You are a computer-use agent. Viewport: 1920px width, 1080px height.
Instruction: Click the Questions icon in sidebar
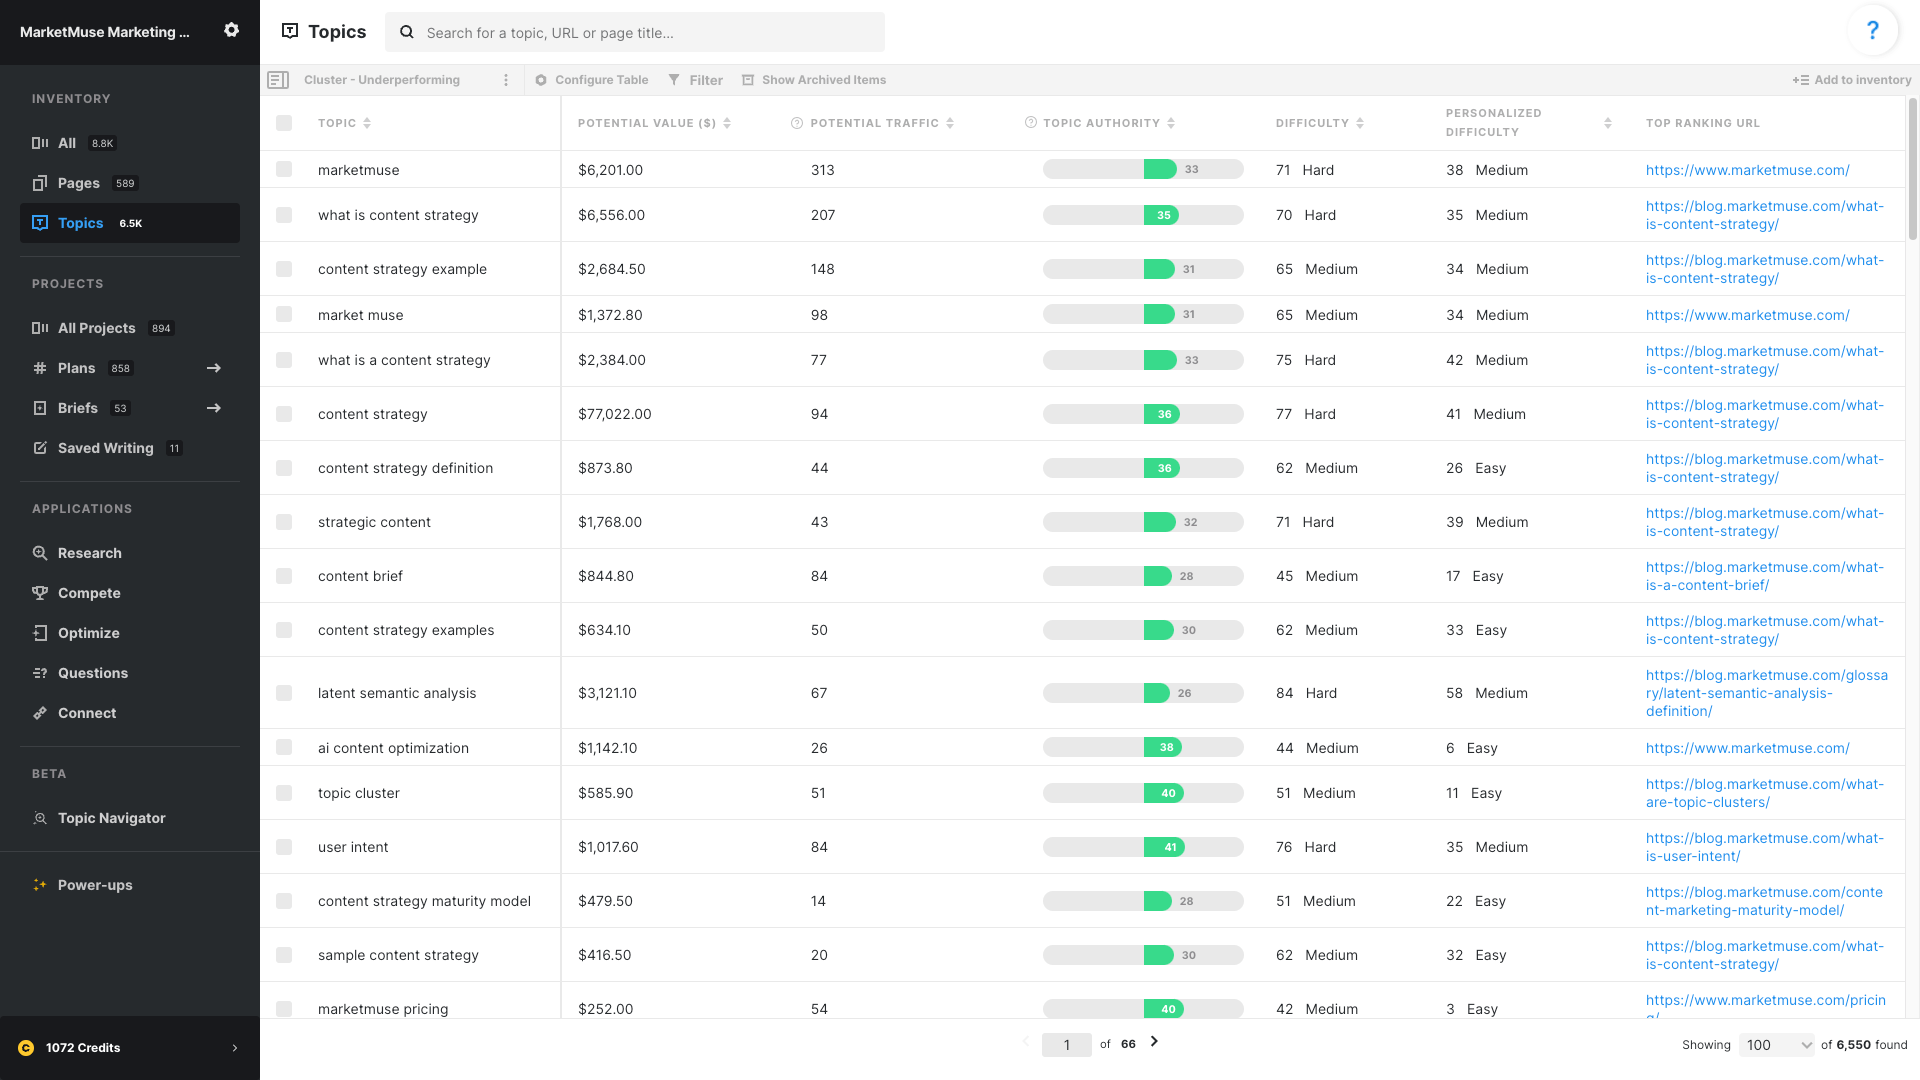pyautogui.click(x=40, y=673)
